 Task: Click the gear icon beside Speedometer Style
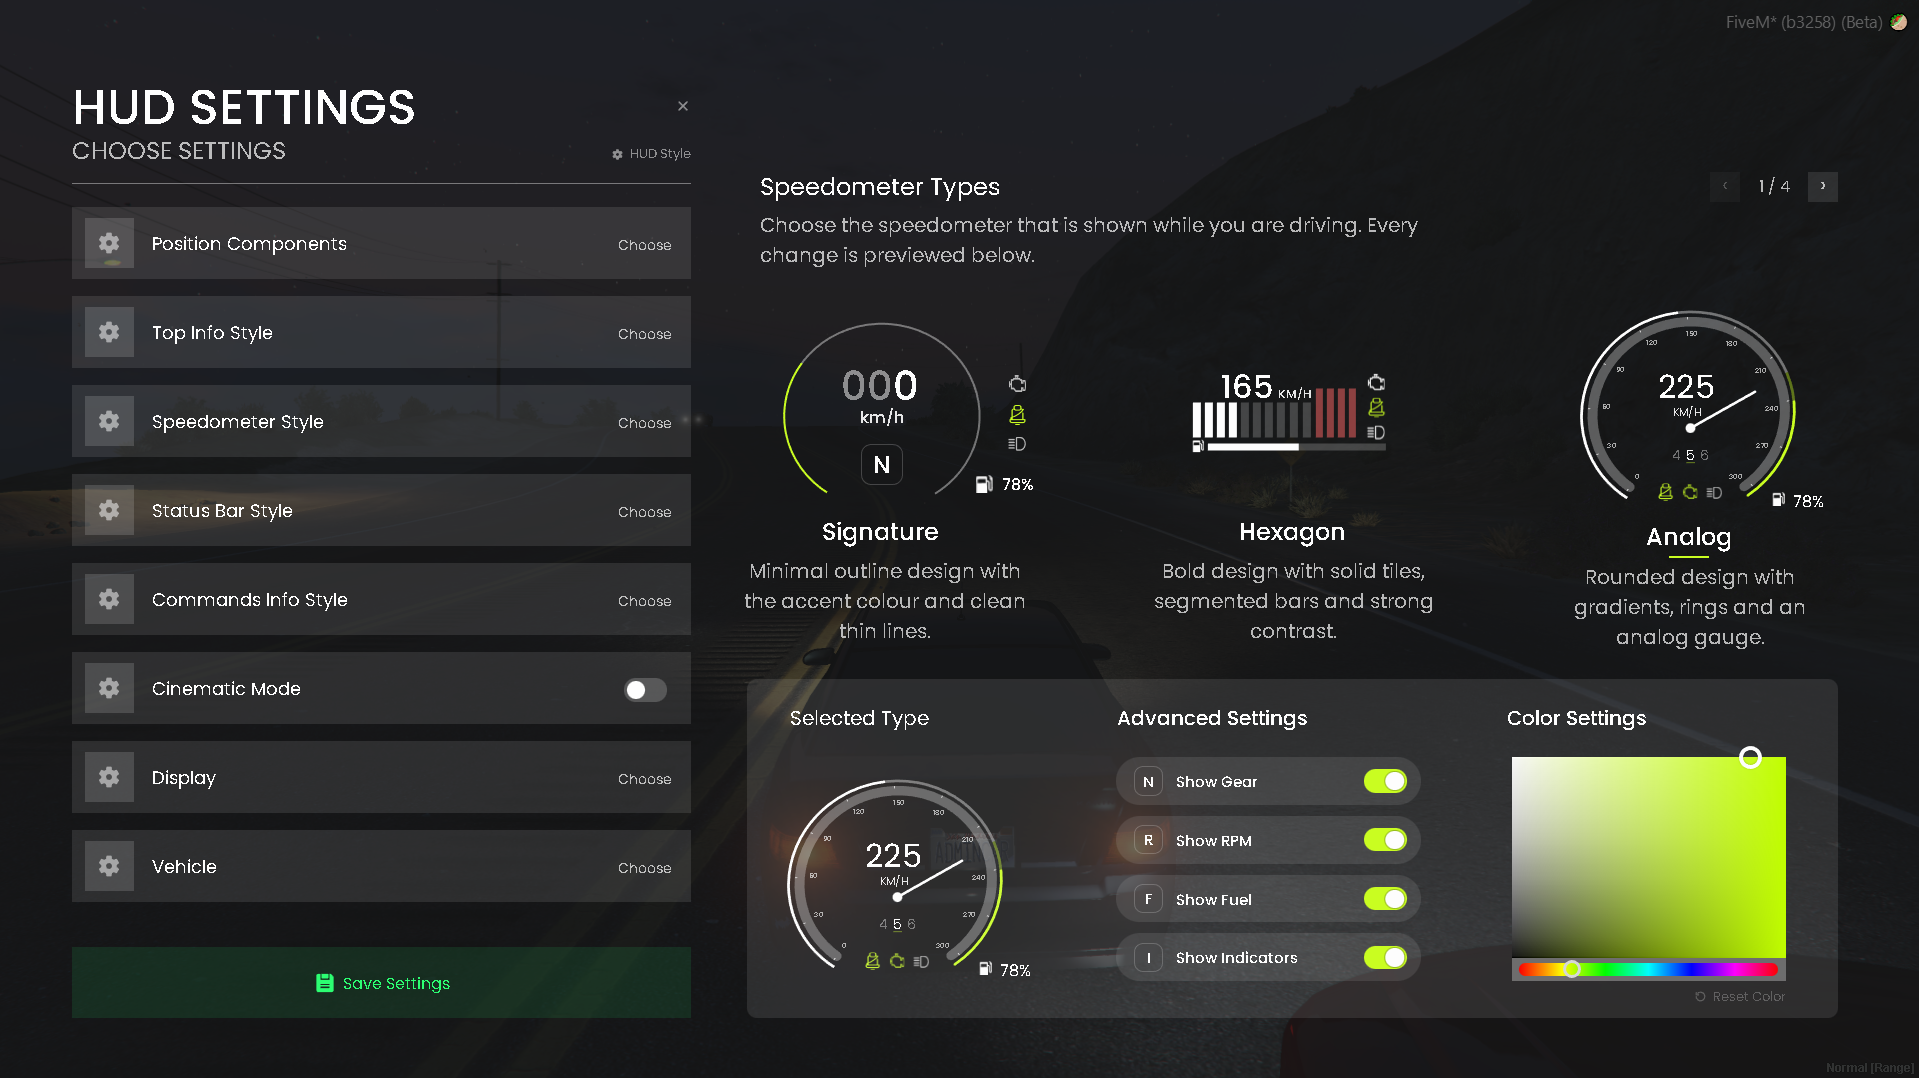click(x=109, y=421)
